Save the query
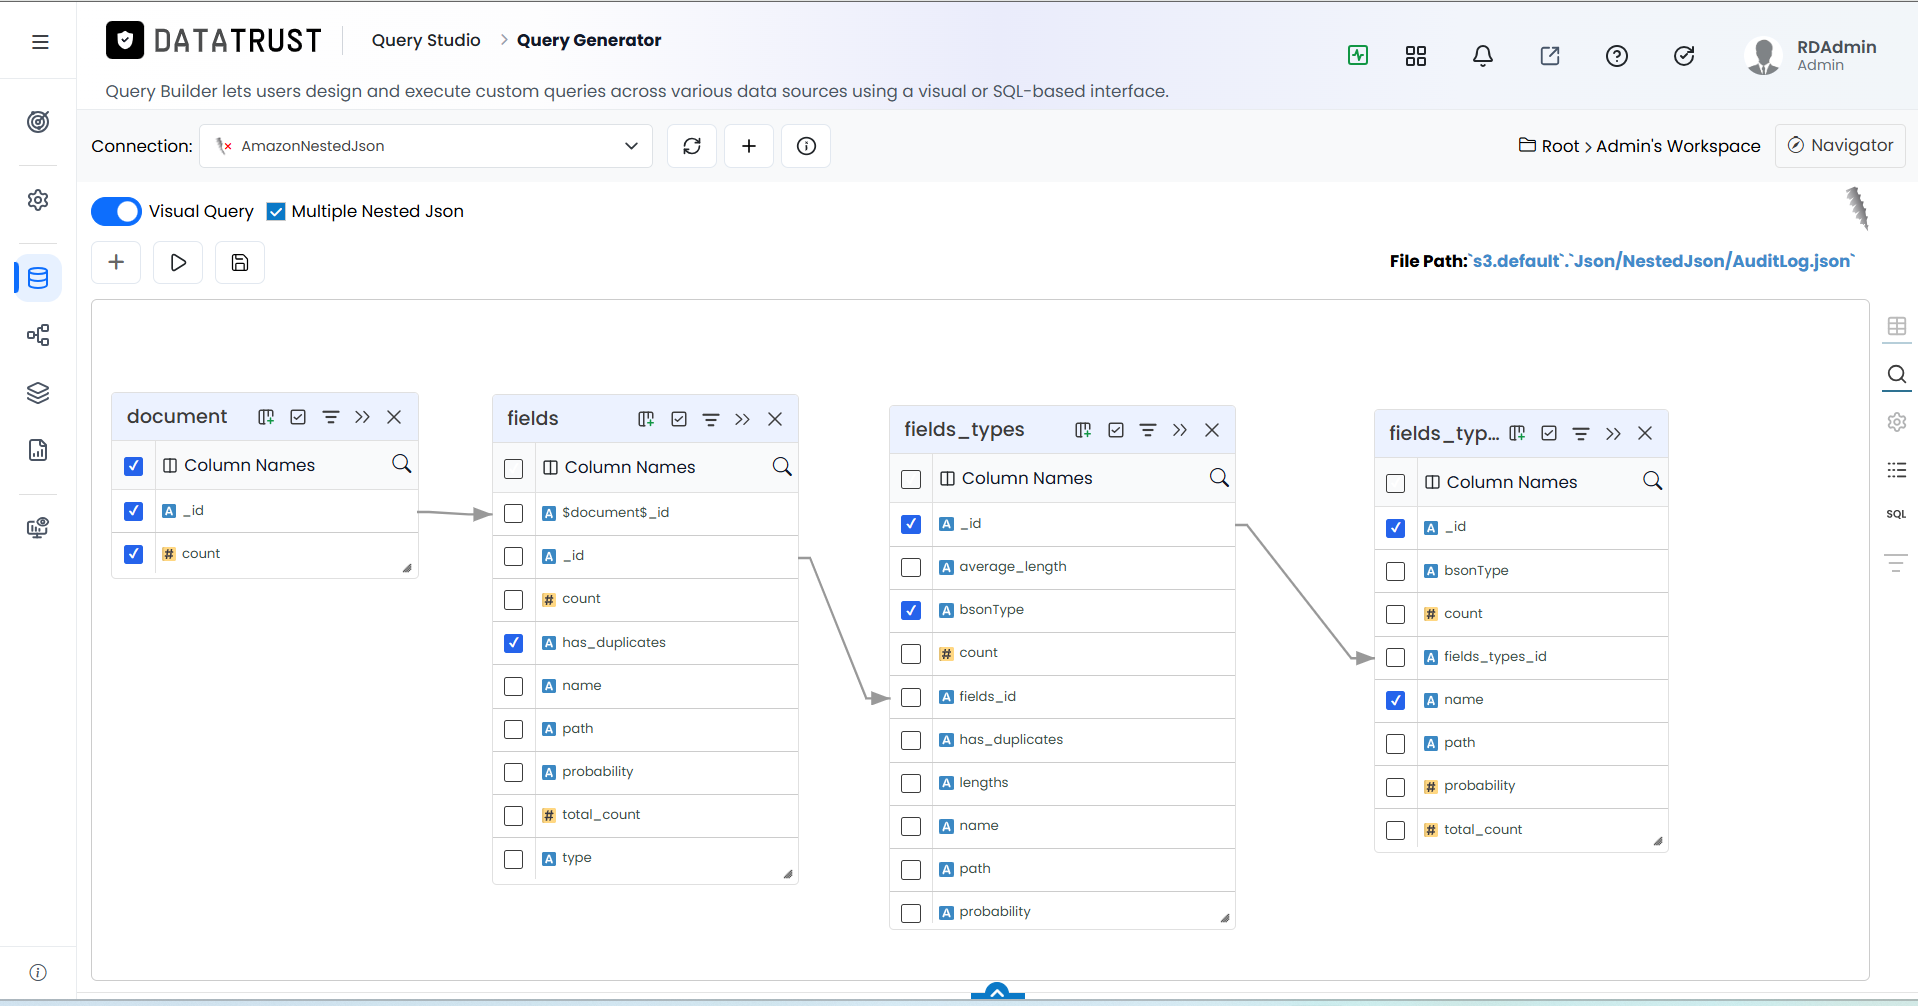1918x1006 pixels. [x=240, y=262]
